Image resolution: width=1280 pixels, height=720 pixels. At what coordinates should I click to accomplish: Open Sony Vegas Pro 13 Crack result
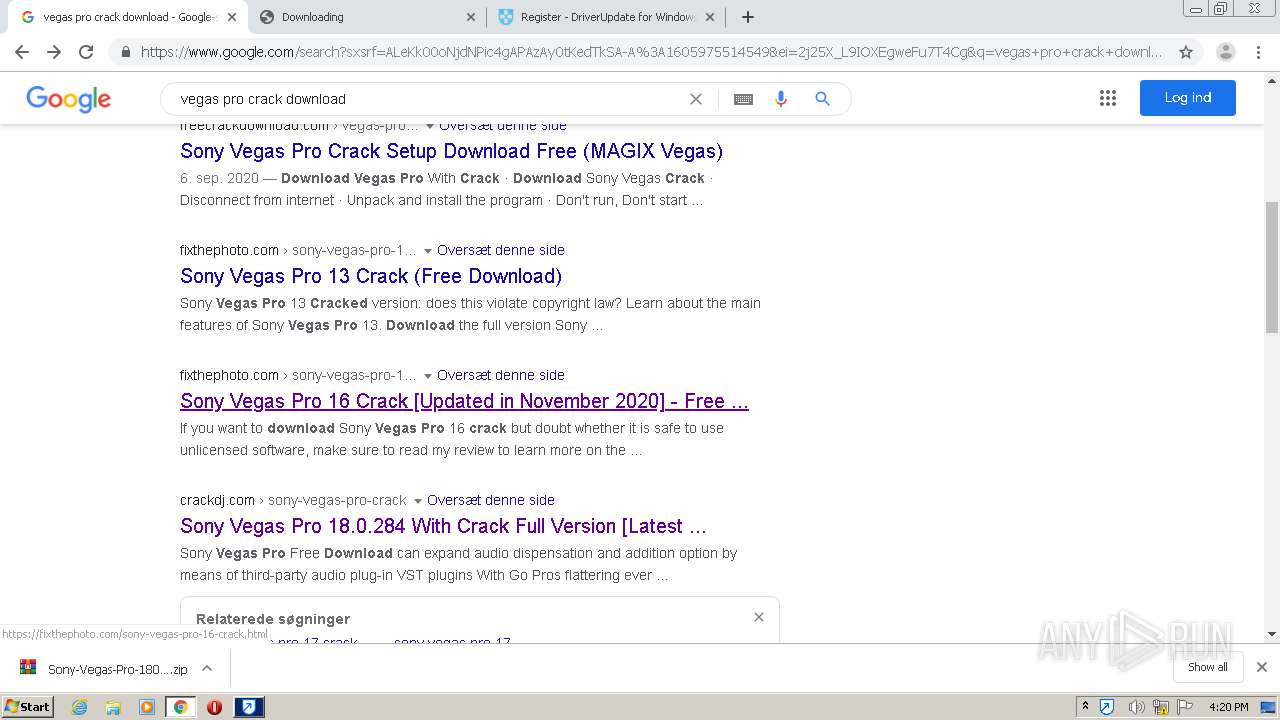click(371, 276)
